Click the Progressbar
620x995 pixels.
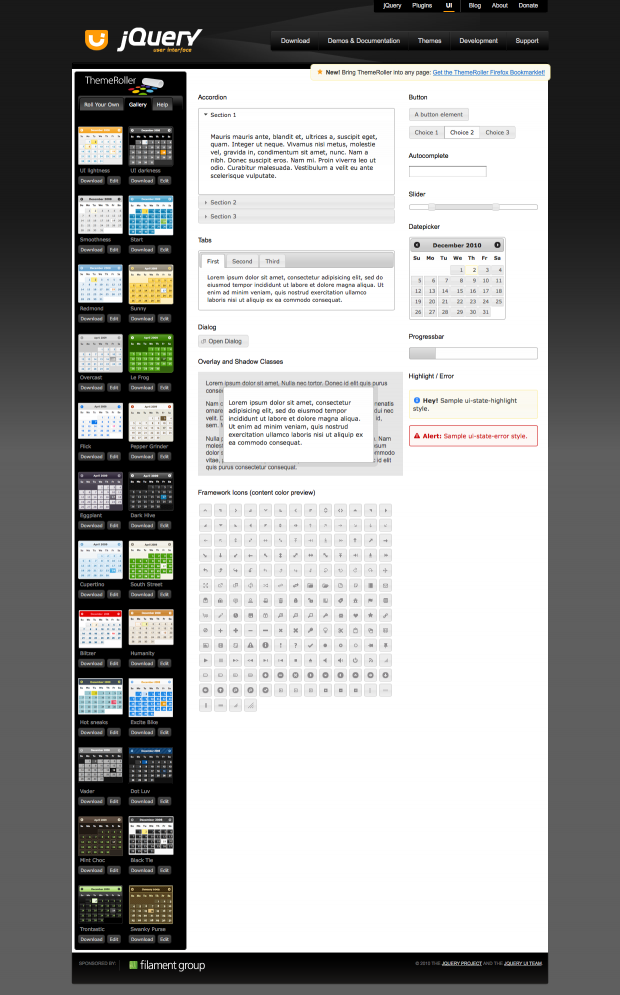pos(473,353)
